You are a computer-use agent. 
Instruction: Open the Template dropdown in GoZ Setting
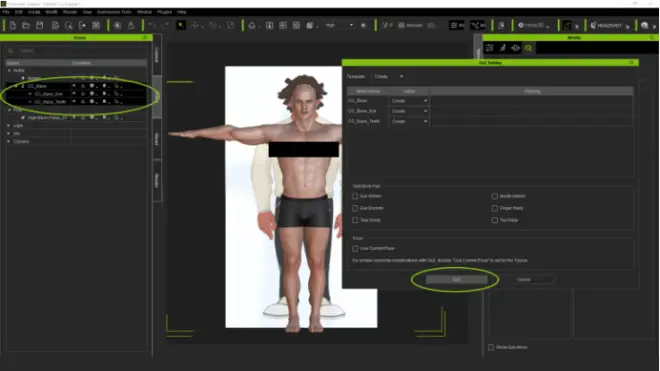[389, 77]
